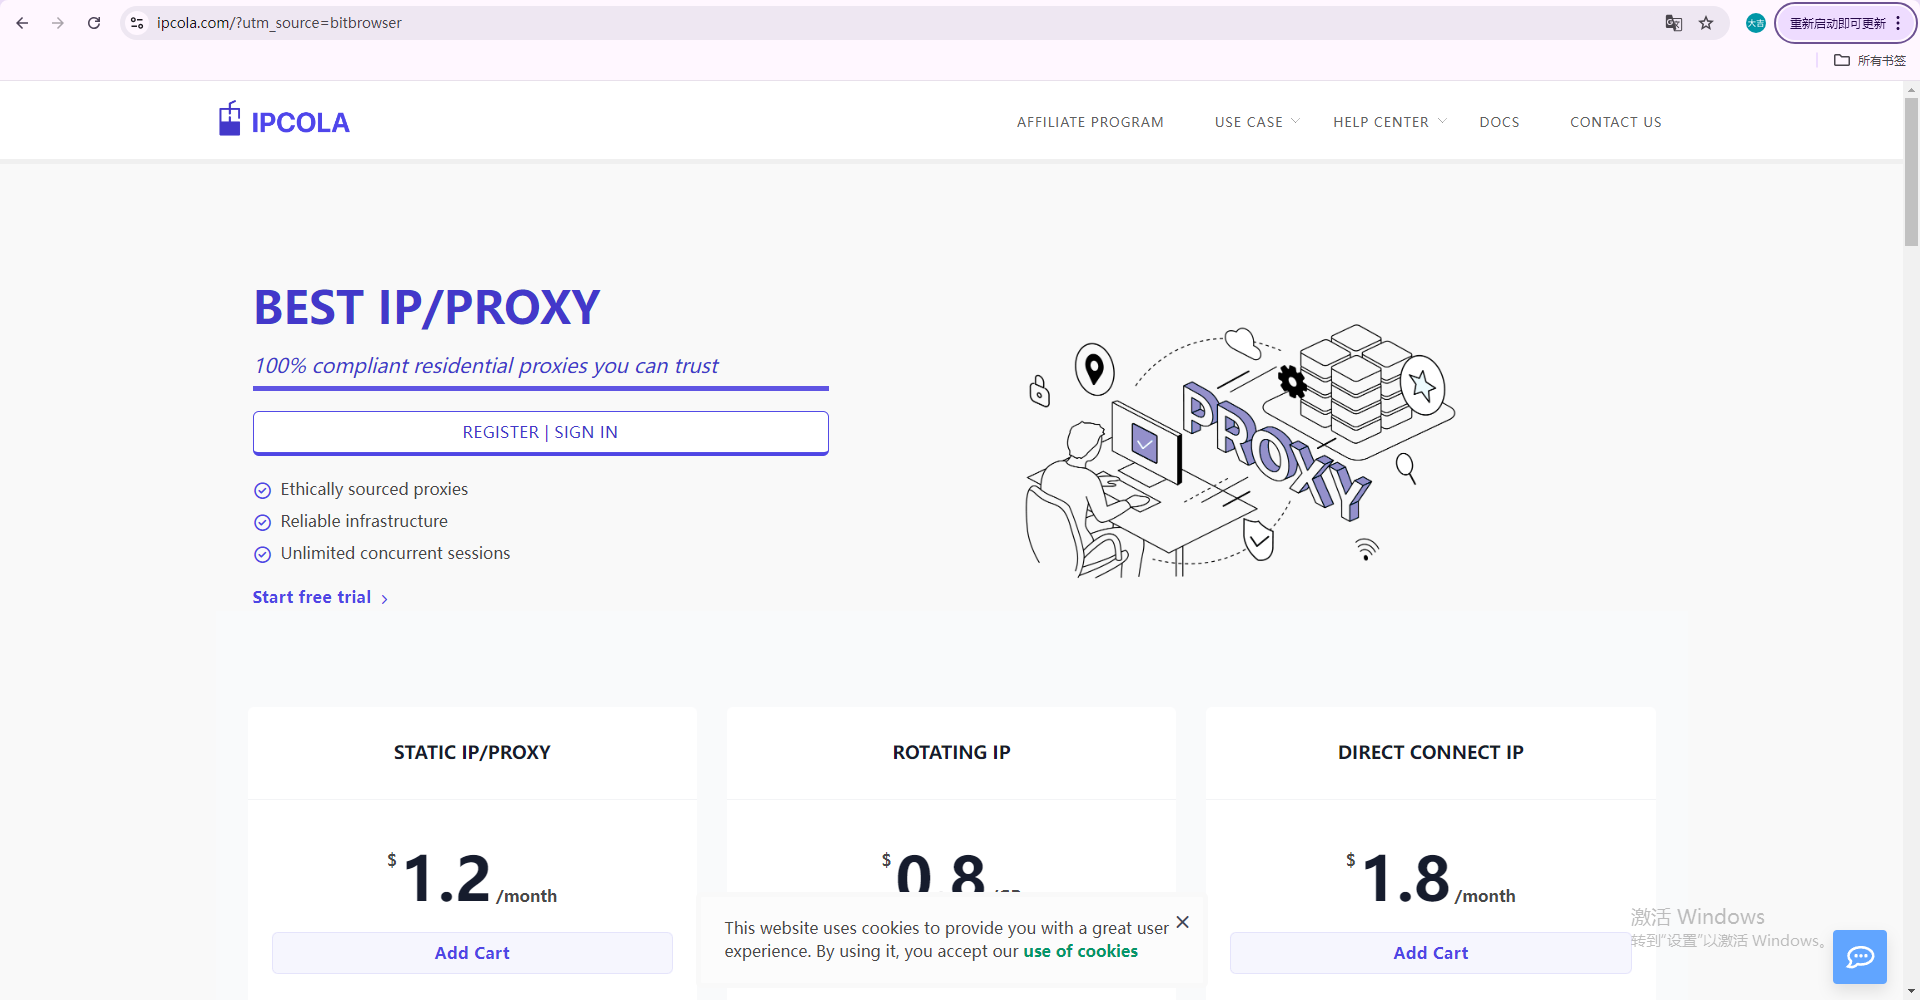Click the $1.8 /month price
Image resolution: width=1920 pixels, height=1000 pixels.
point(1430,878)
